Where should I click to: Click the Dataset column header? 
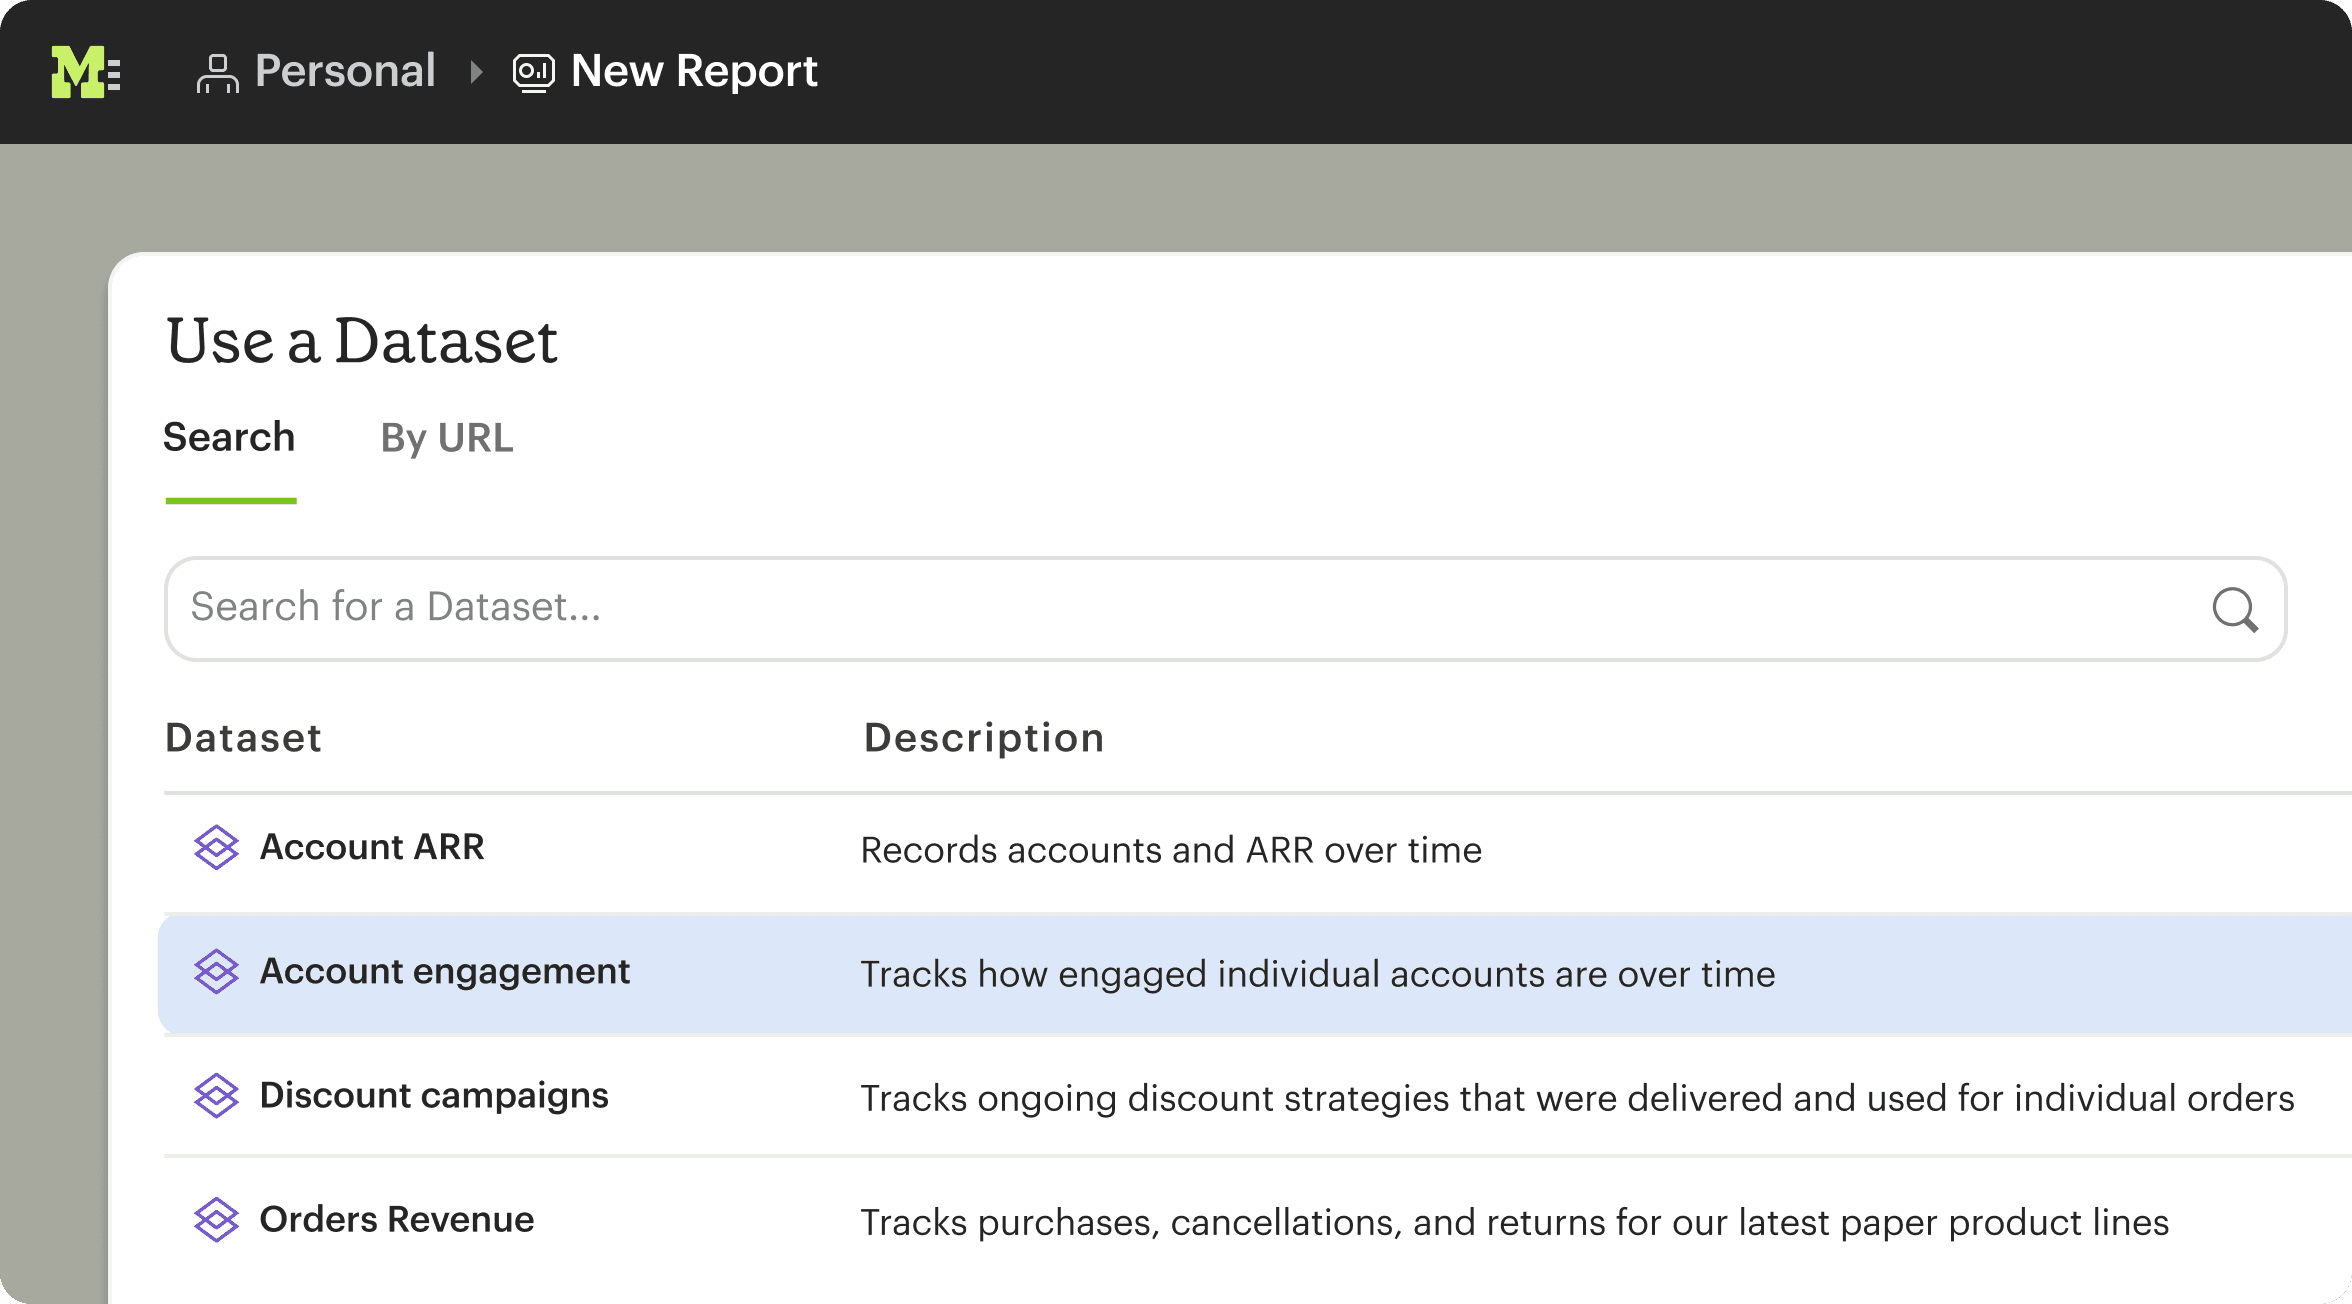[243, 738]
